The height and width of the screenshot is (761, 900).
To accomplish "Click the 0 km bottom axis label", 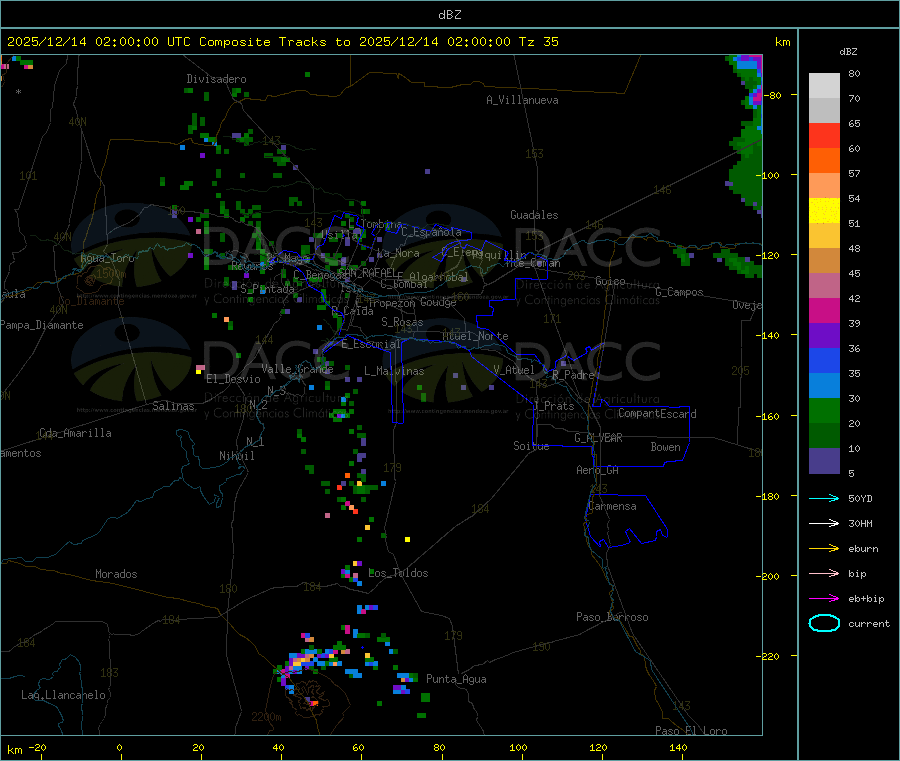I will pyautogui.click(x=119, y=747).
